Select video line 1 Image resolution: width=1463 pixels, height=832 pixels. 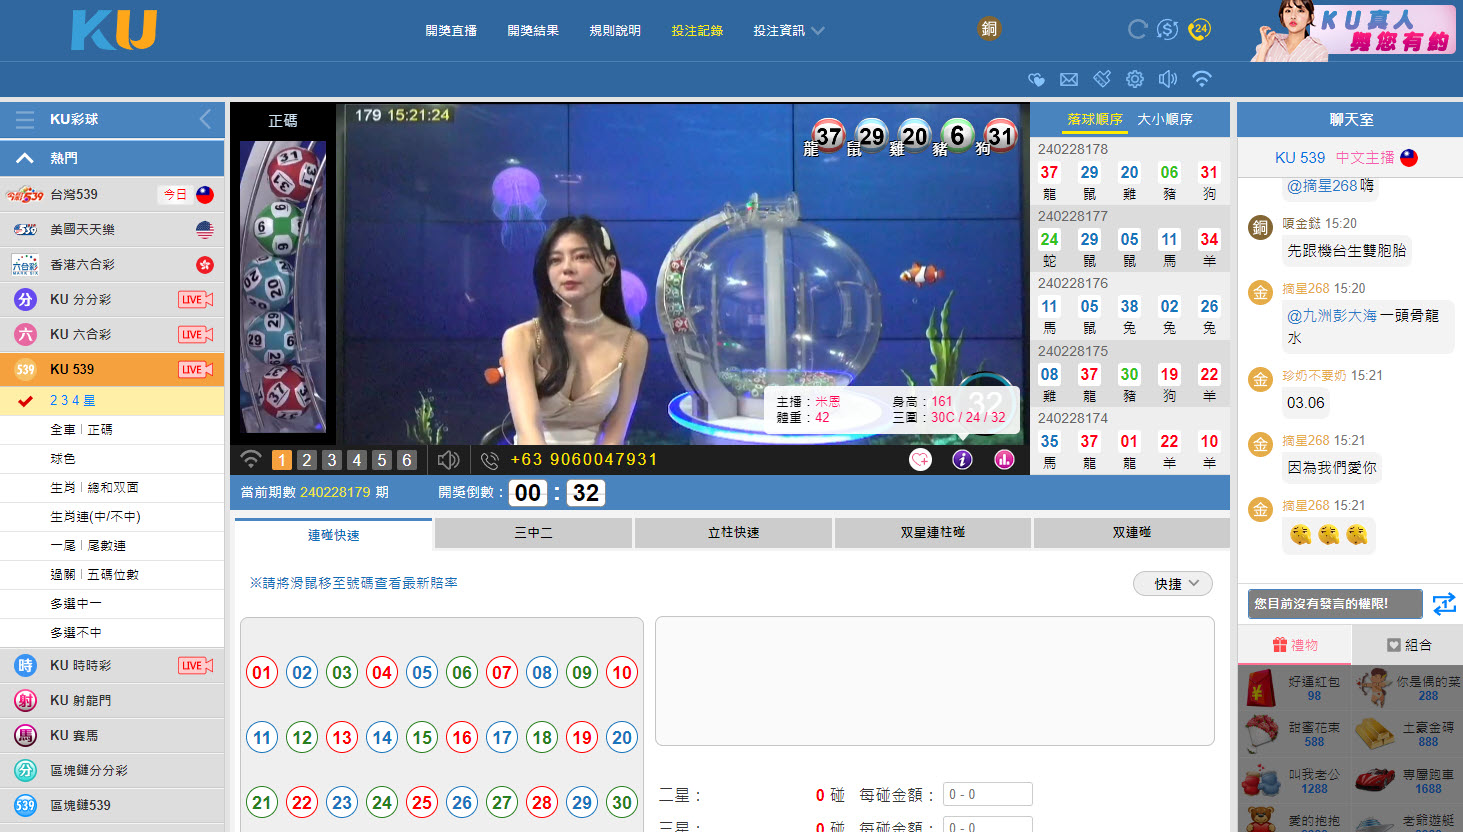pyautogui.click(x=282, y=460)
